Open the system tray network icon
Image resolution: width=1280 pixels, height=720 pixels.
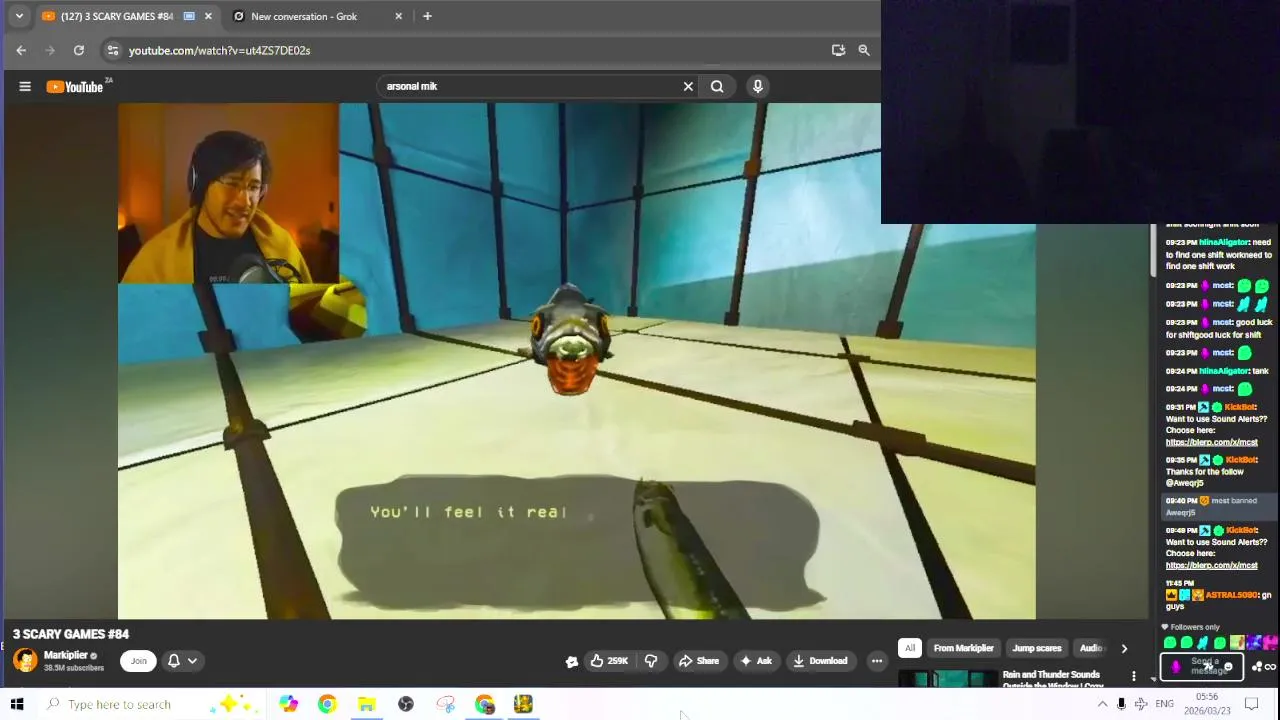pyautogui.click(x=1141, y=704)
